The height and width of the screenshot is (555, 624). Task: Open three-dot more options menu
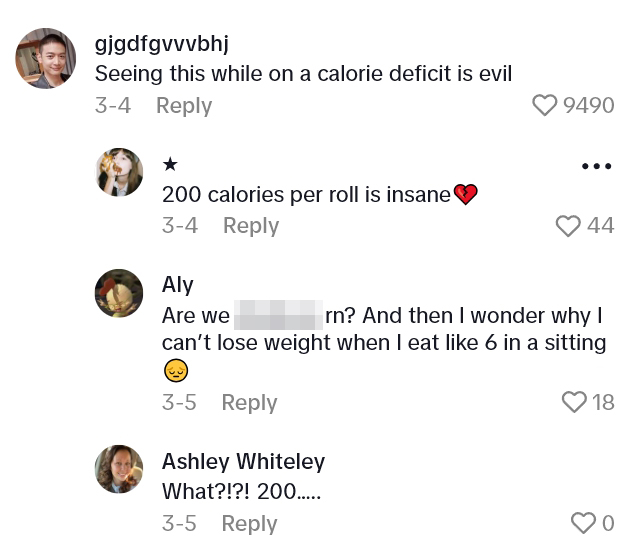pos(596,166)
